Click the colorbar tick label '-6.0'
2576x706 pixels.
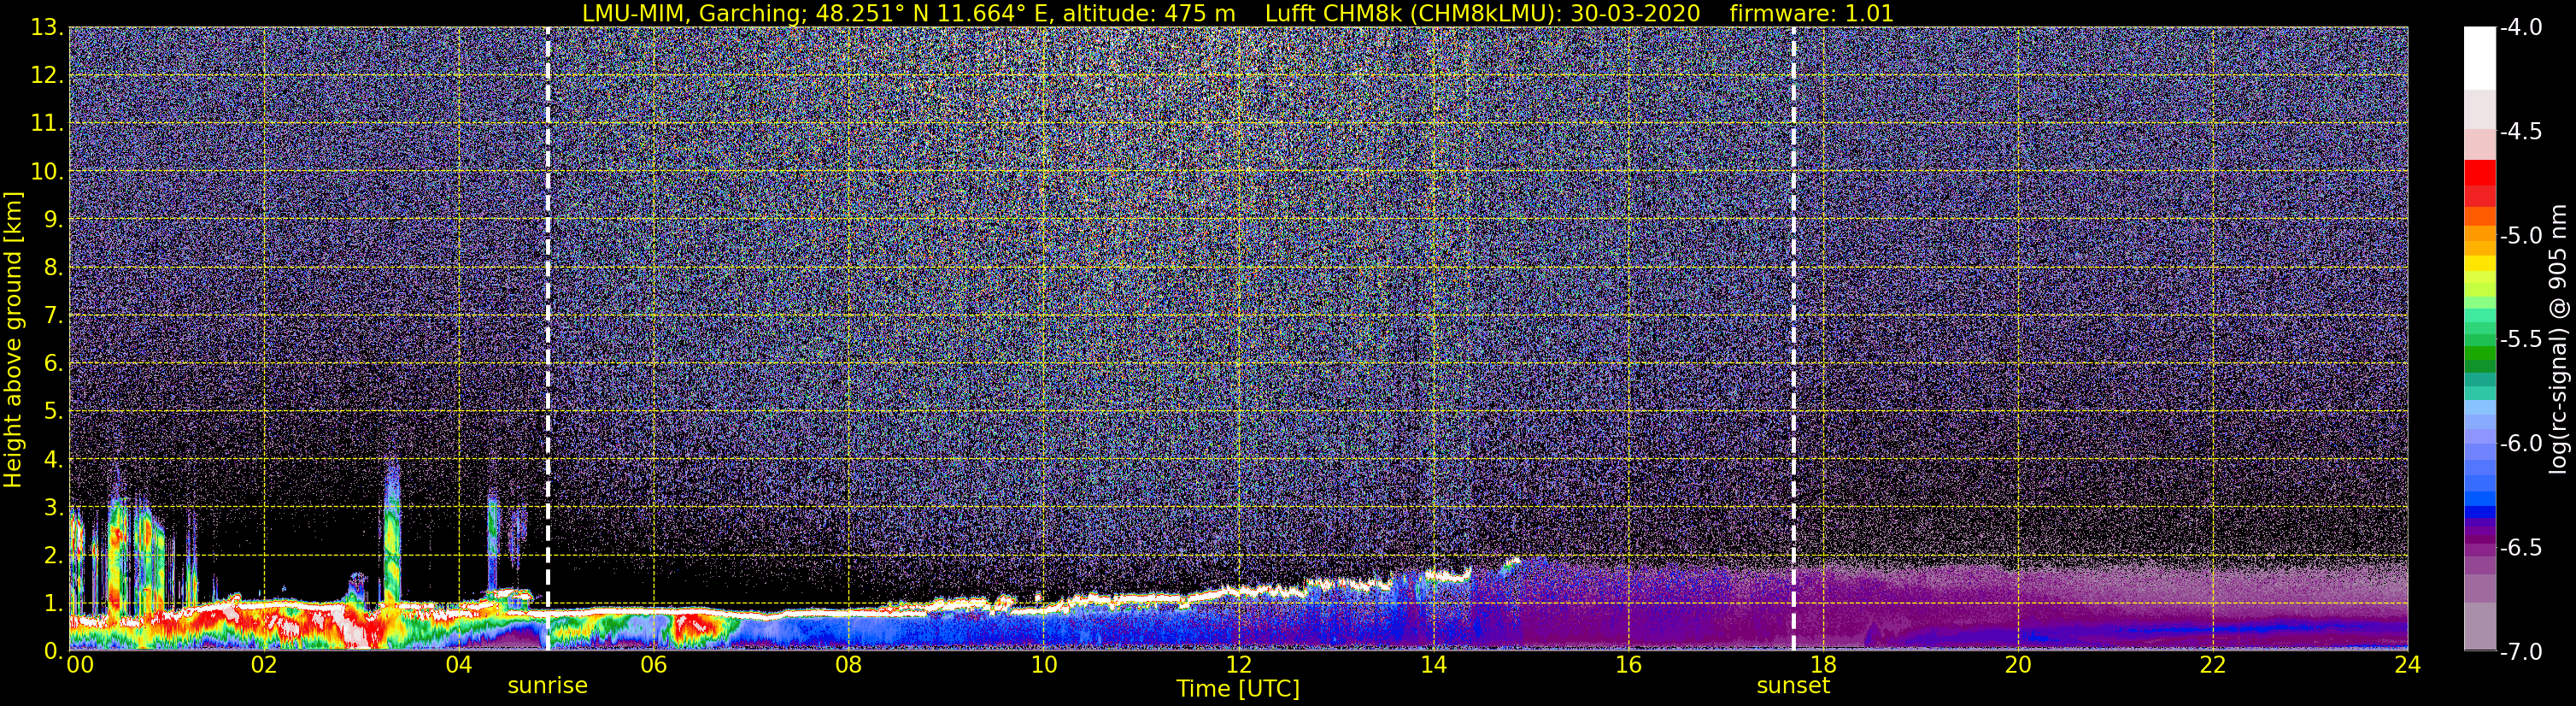pyautogui.click(x=2521, y=444)
